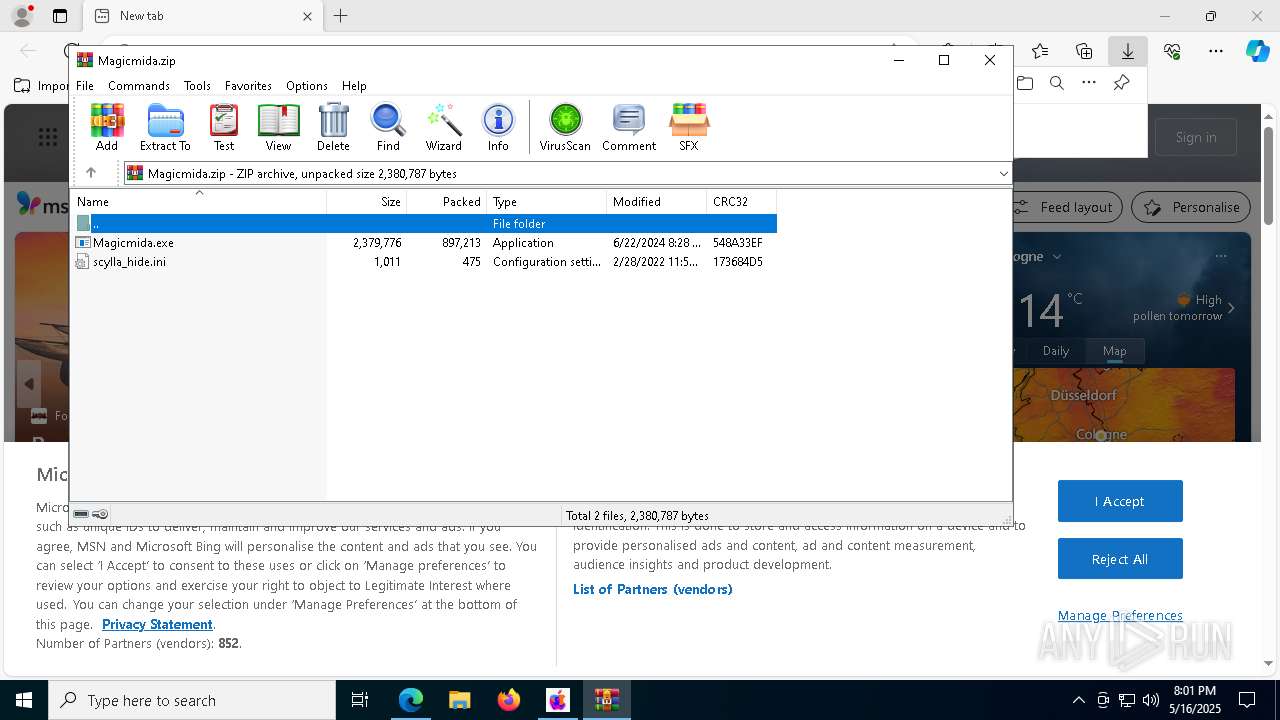Sort the list by Size column
The height and width of the screenshot is (720, 1280).
point(366,202)
